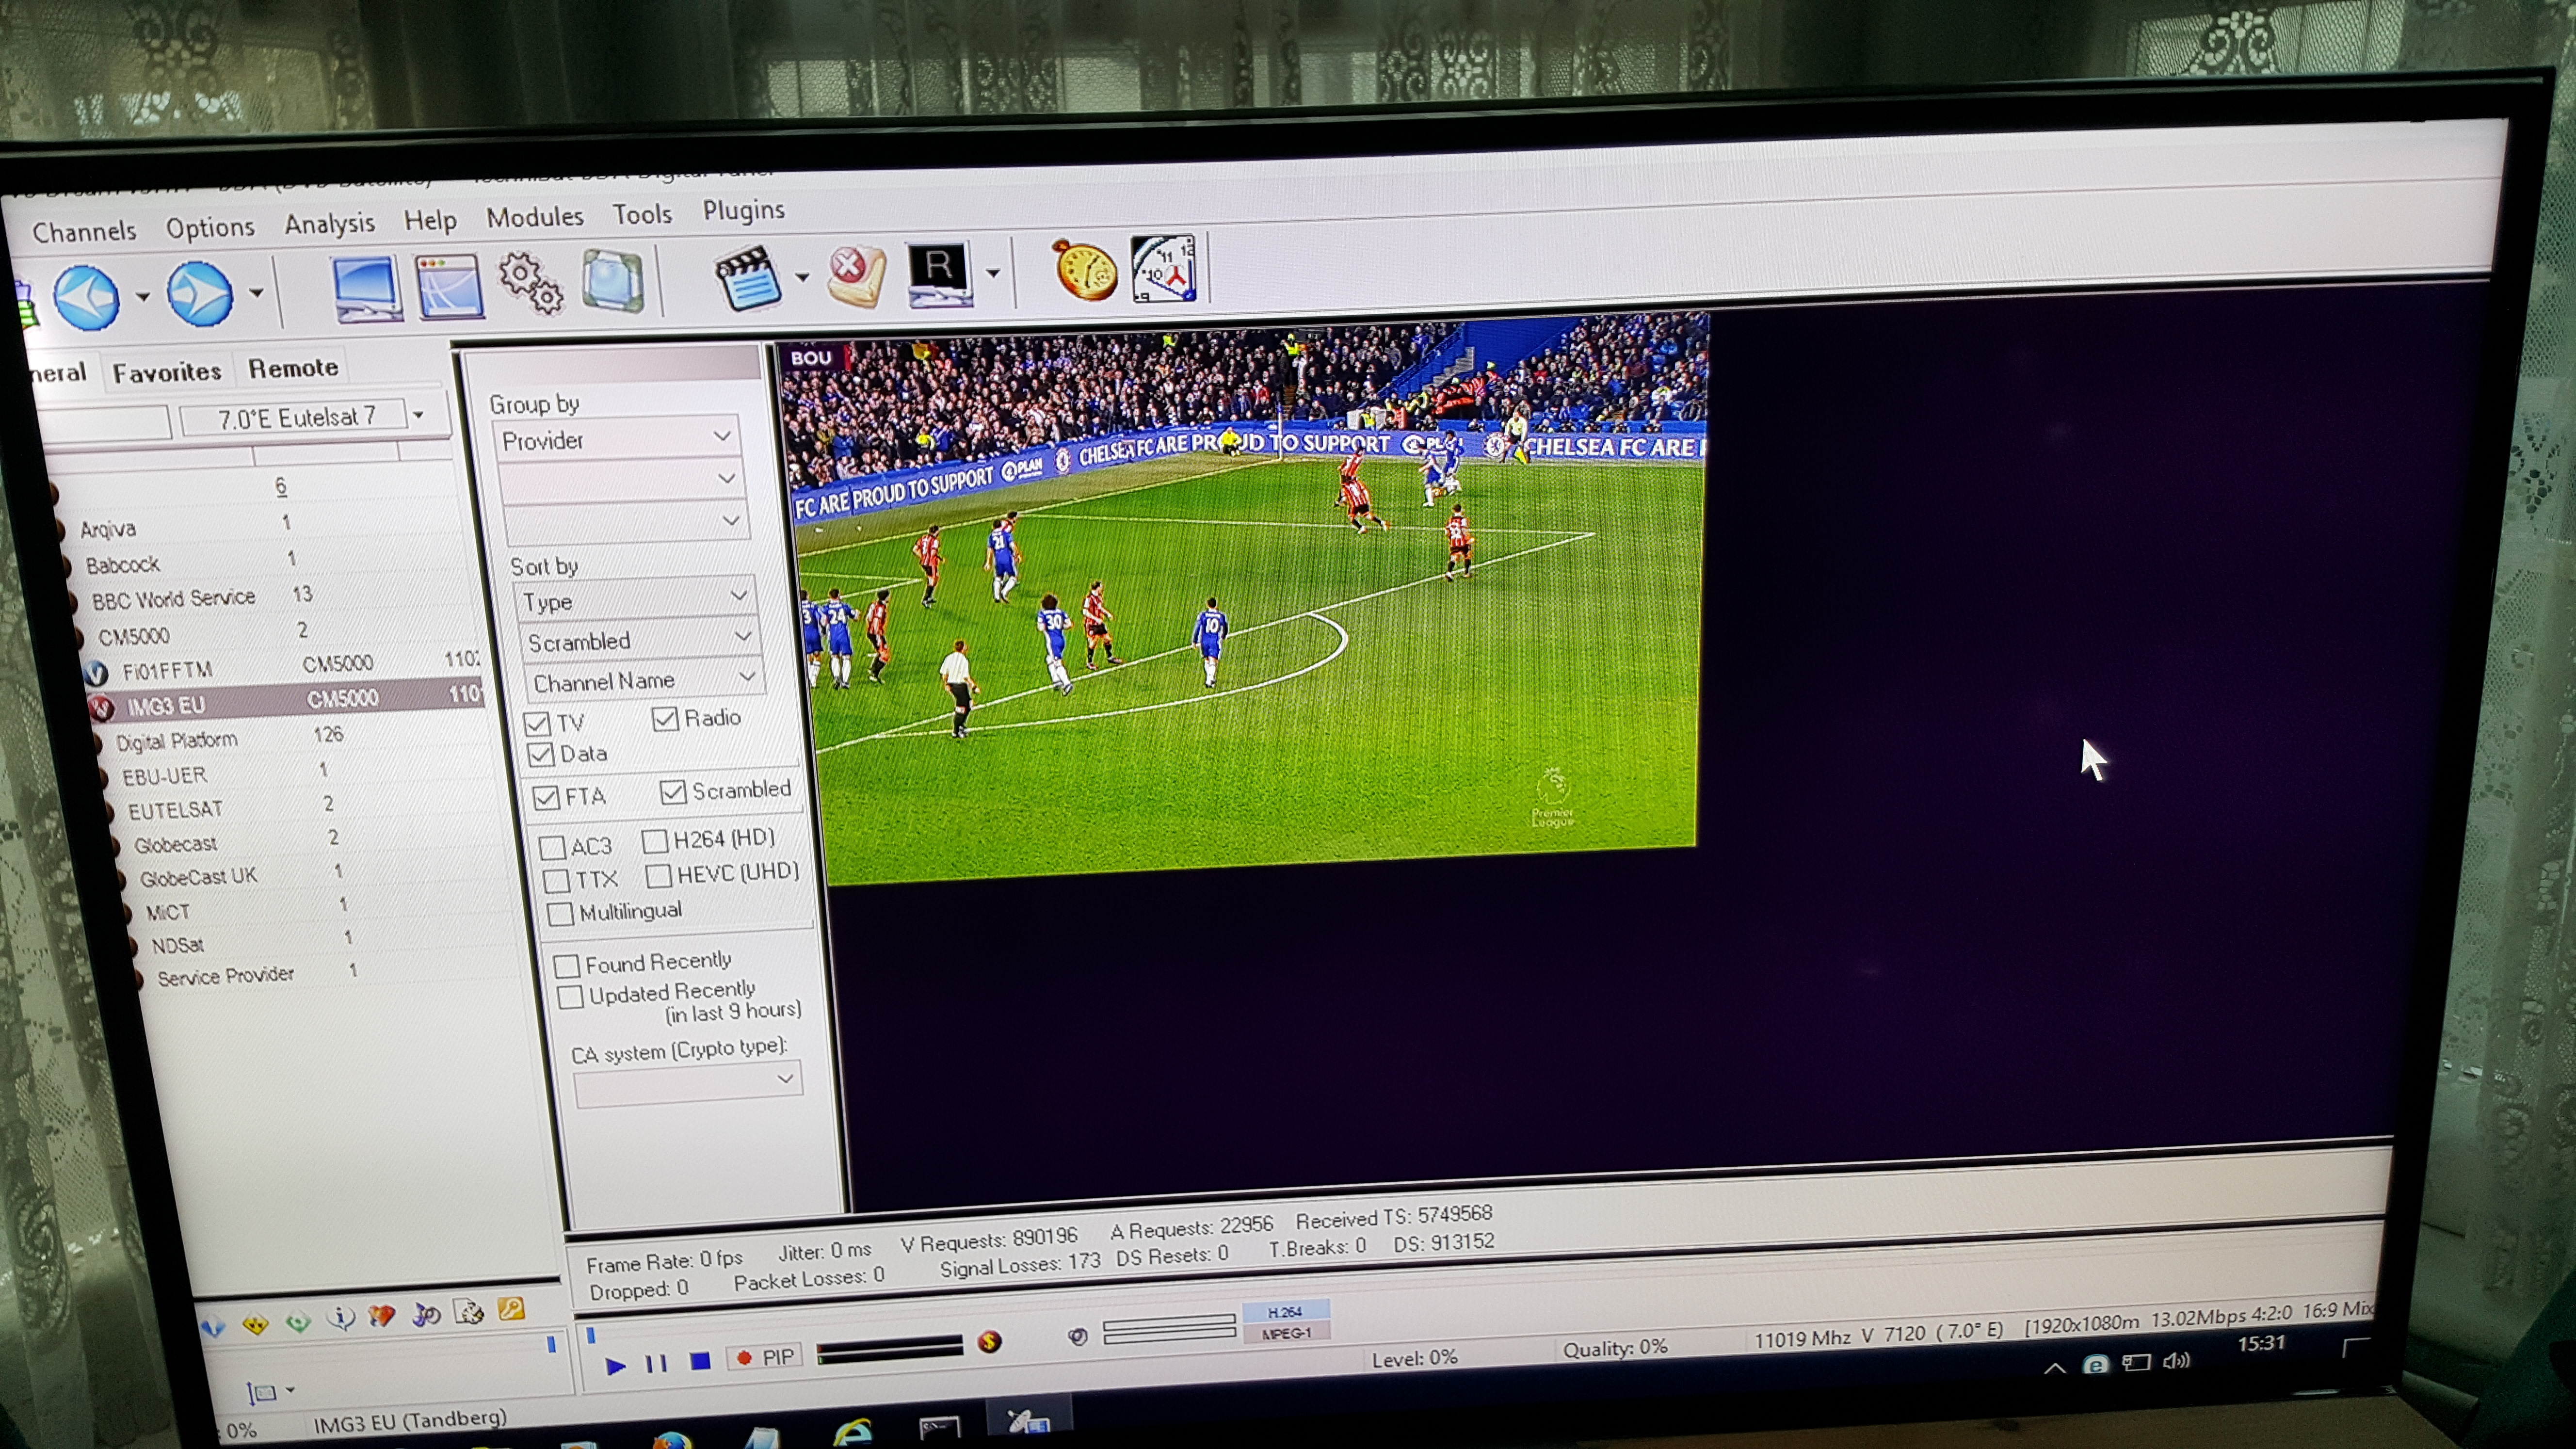Open the Channels menu
The width and height of the screenshot is (2576, 1449).
click(84, 231)
